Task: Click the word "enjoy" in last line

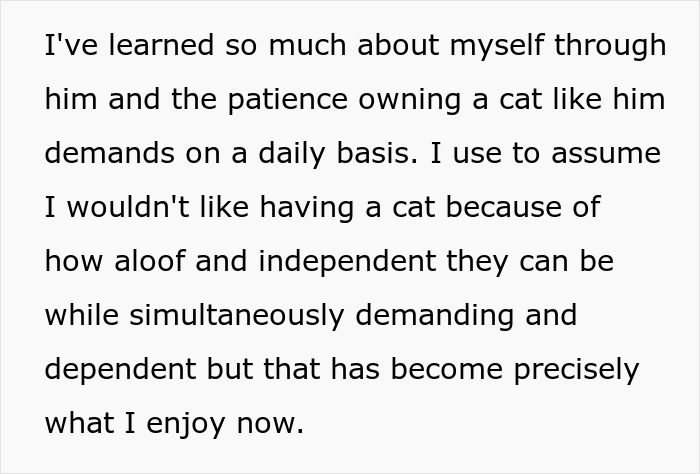Action: pos(185,424)
